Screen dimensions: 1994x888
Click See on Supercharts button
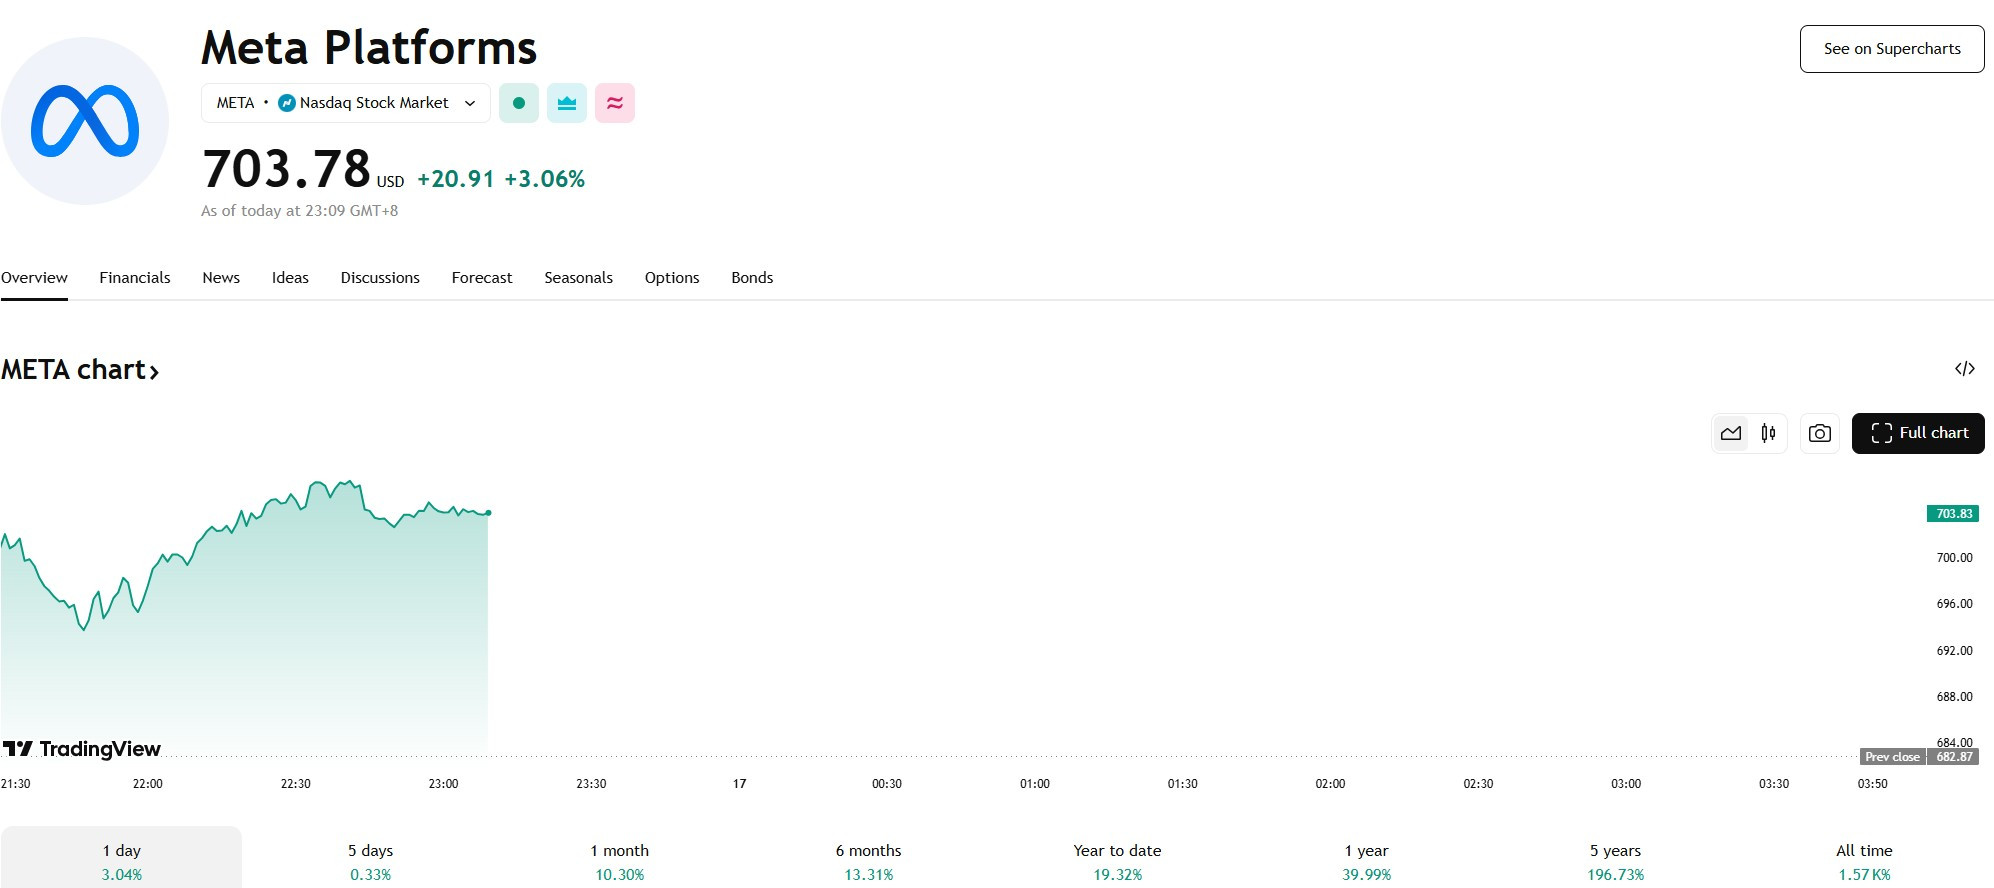1892,49
